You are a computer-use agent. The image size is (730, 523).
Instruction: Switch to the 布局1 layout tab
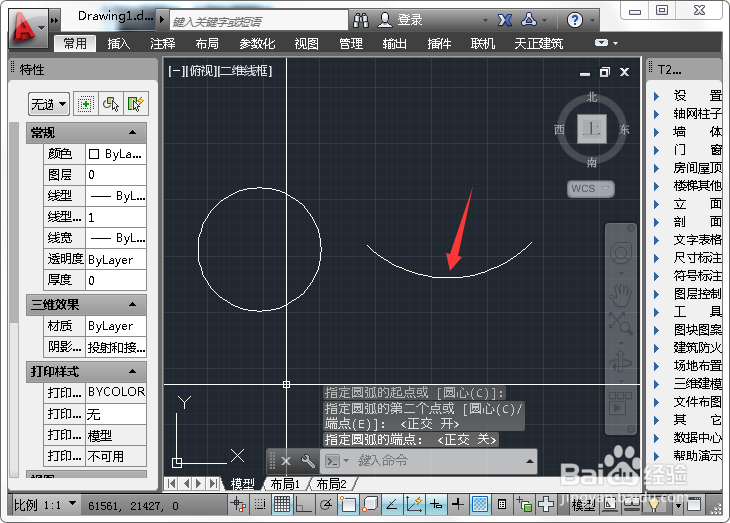[x=285, y=484]
